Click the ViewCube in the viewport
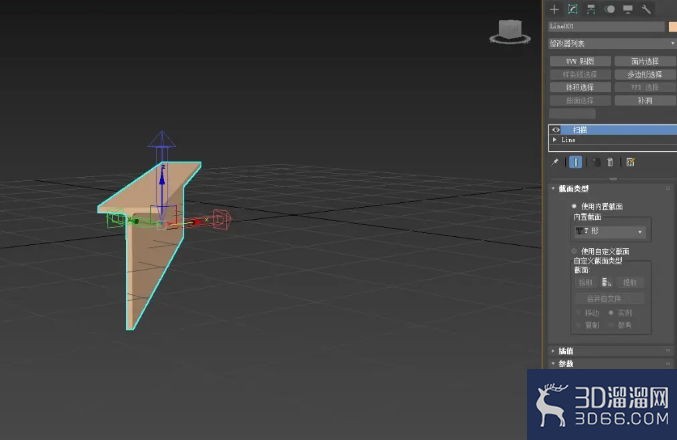This screenshot has width=677, height=440. pyautogui.click(x=510, y=32)
